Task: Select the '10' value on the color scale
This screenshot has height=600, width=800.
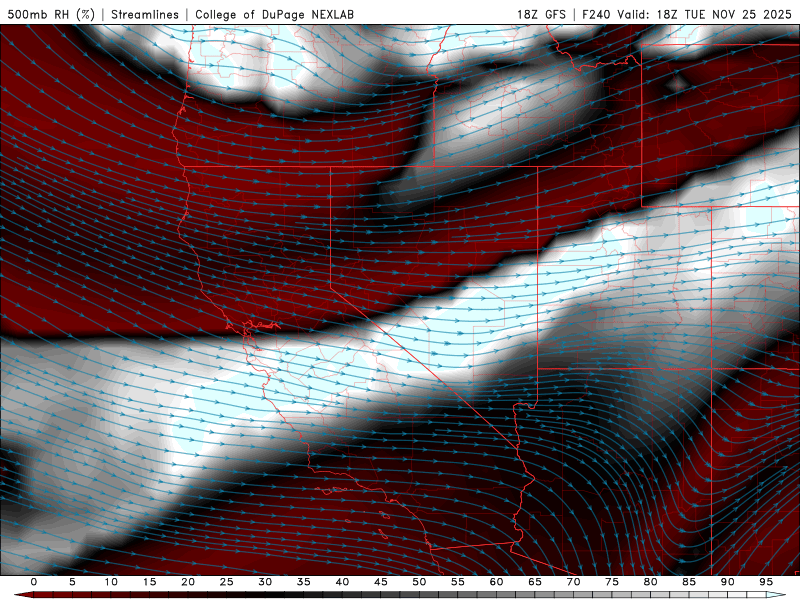Action: (111, 582)
